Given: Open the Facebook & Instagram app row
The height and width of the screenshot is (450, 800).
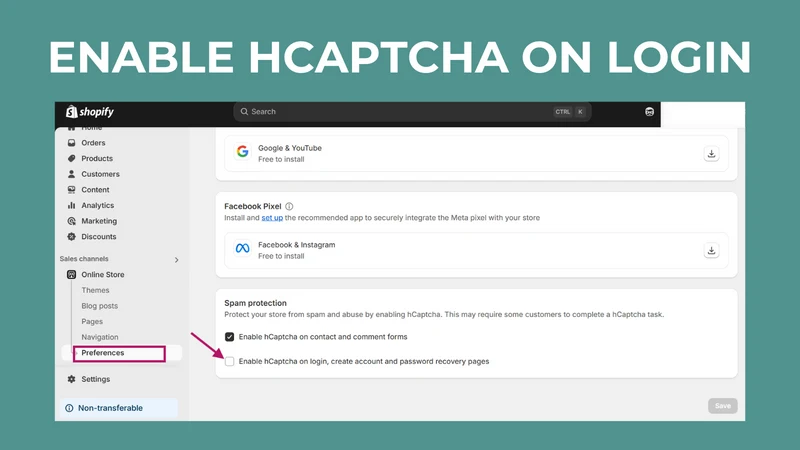Looking at the screenshot, I should (477, 251).
